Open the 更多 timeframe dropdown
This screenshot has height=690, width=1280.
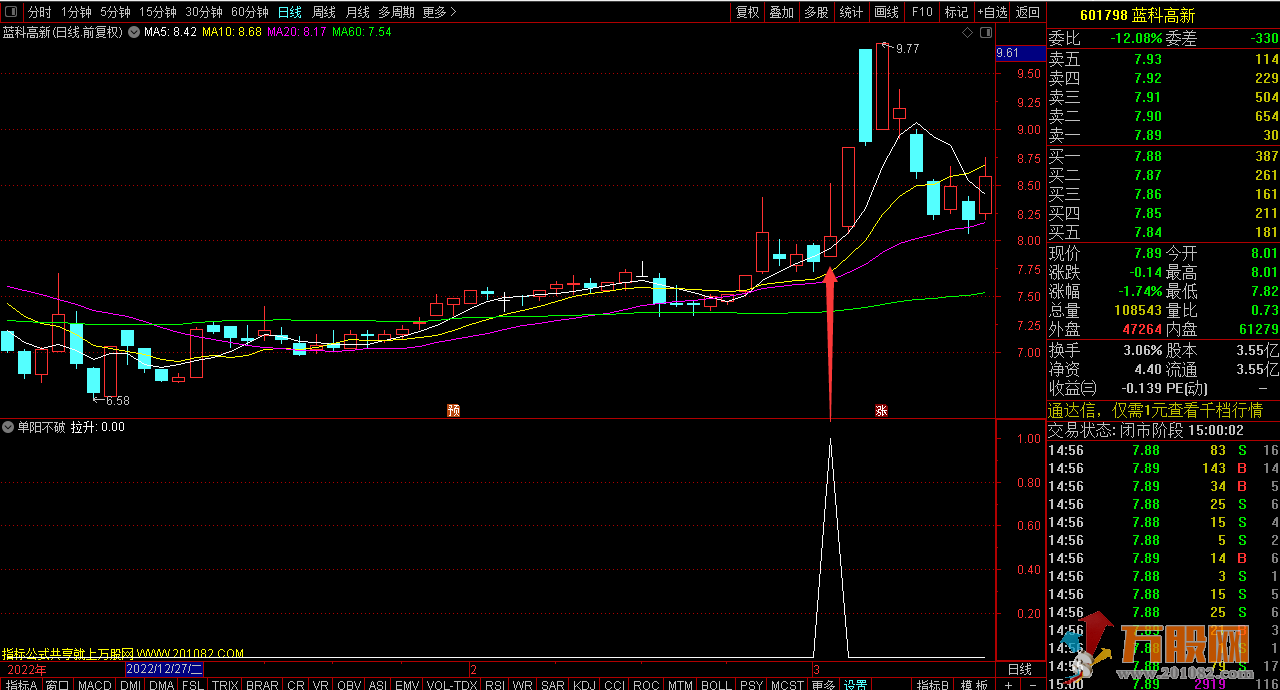coord(439,12)
